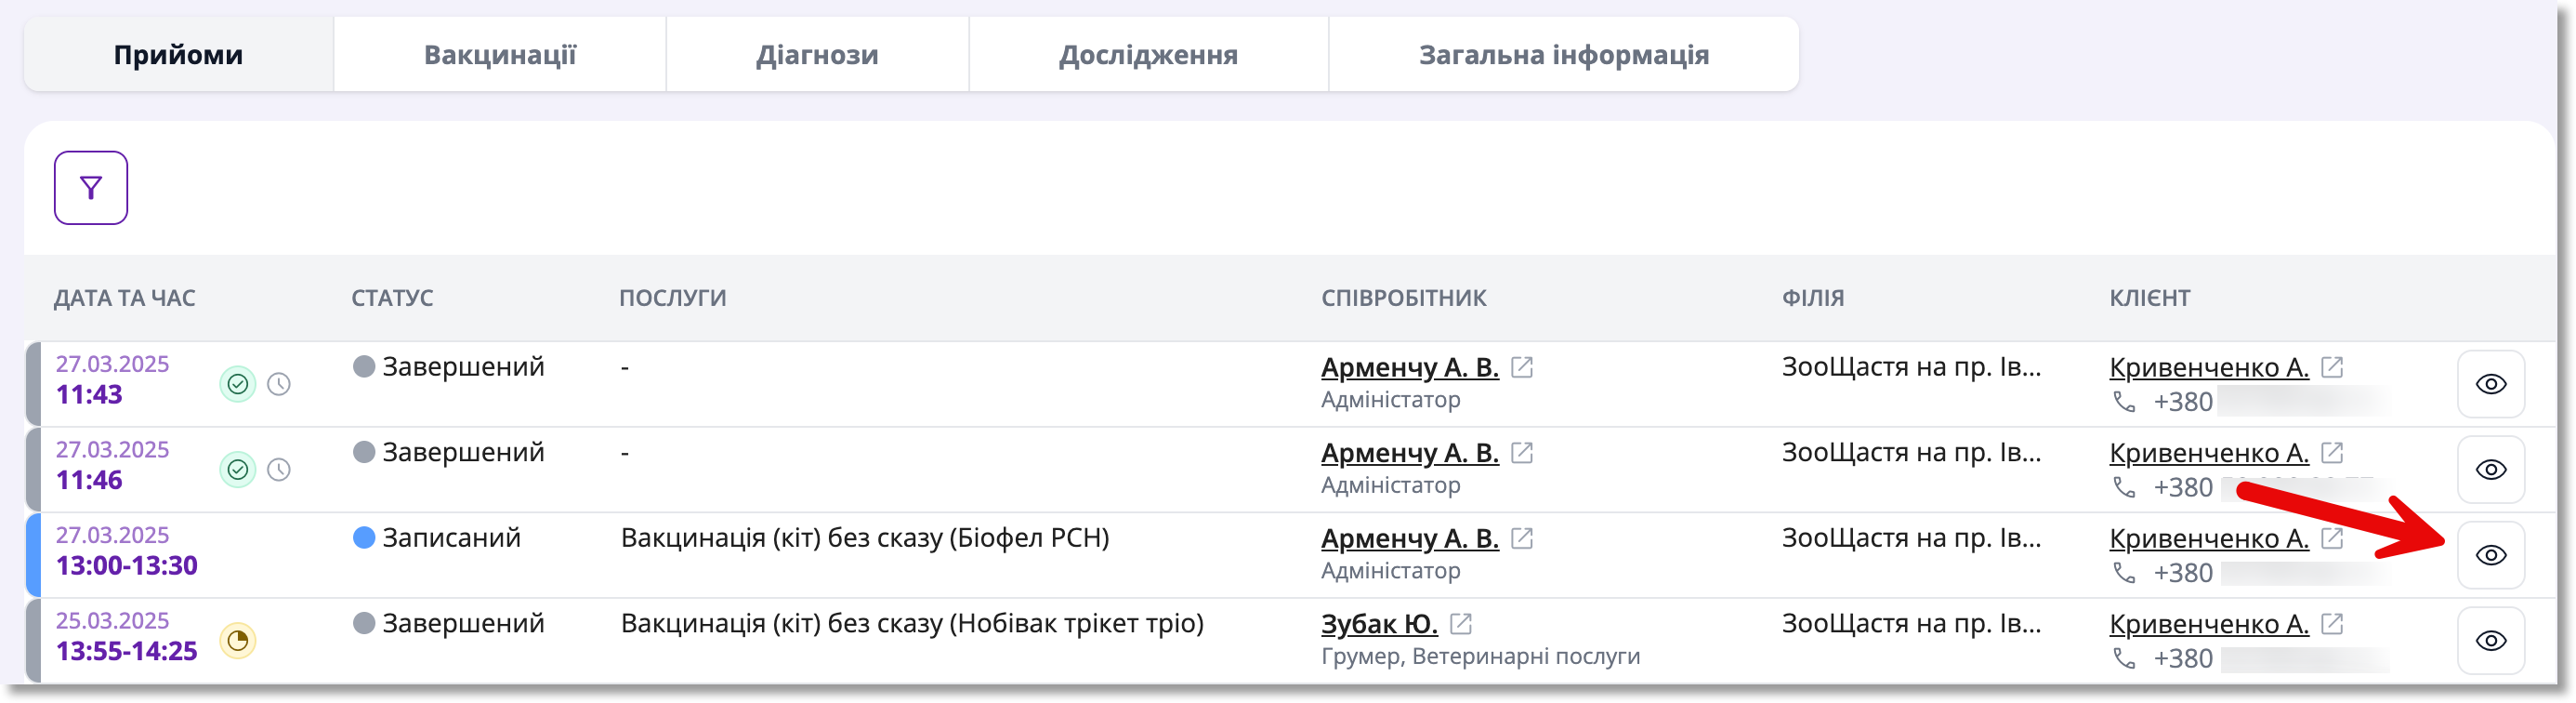Click green checkmark icon in 11:43 row
The width and height of the screenshot is (2576, 703).
click(237, 384)
